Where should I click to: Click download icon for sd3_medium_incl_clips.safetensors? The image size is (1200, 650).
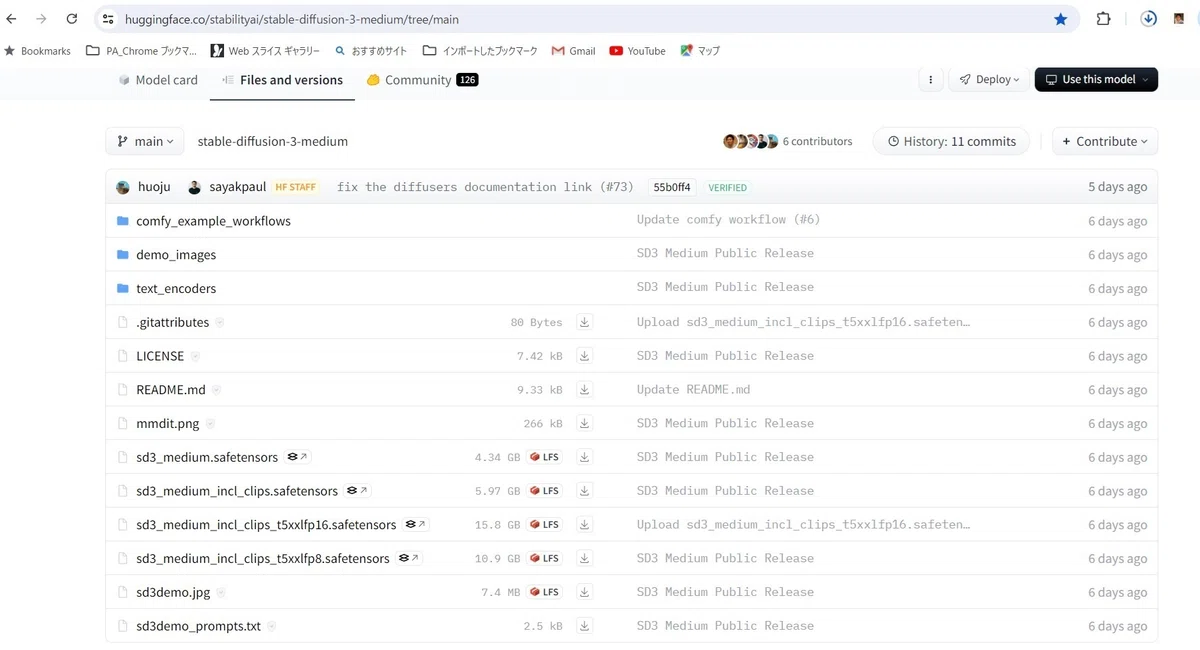tap(585, 491)
